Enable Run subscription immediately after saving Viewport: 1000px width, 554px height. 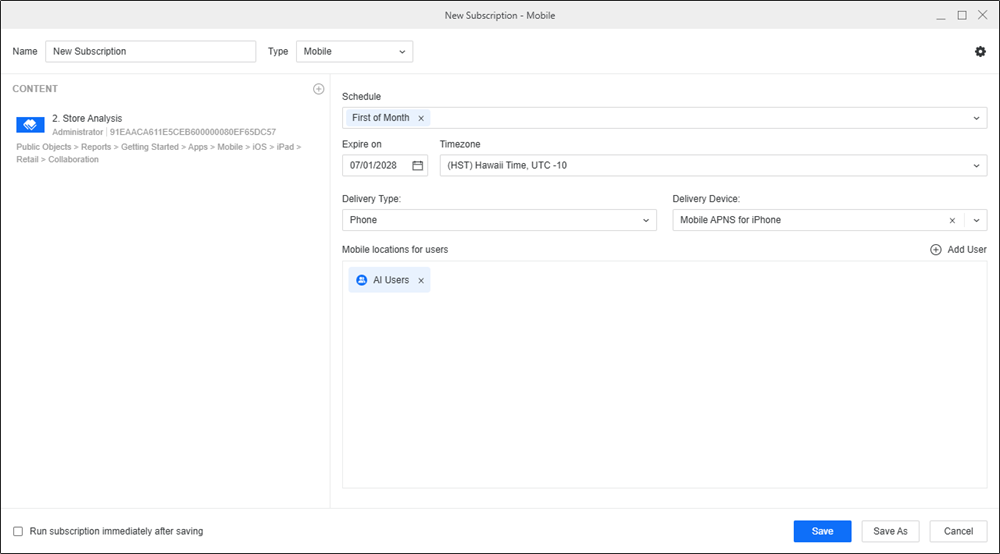(18, 531)
